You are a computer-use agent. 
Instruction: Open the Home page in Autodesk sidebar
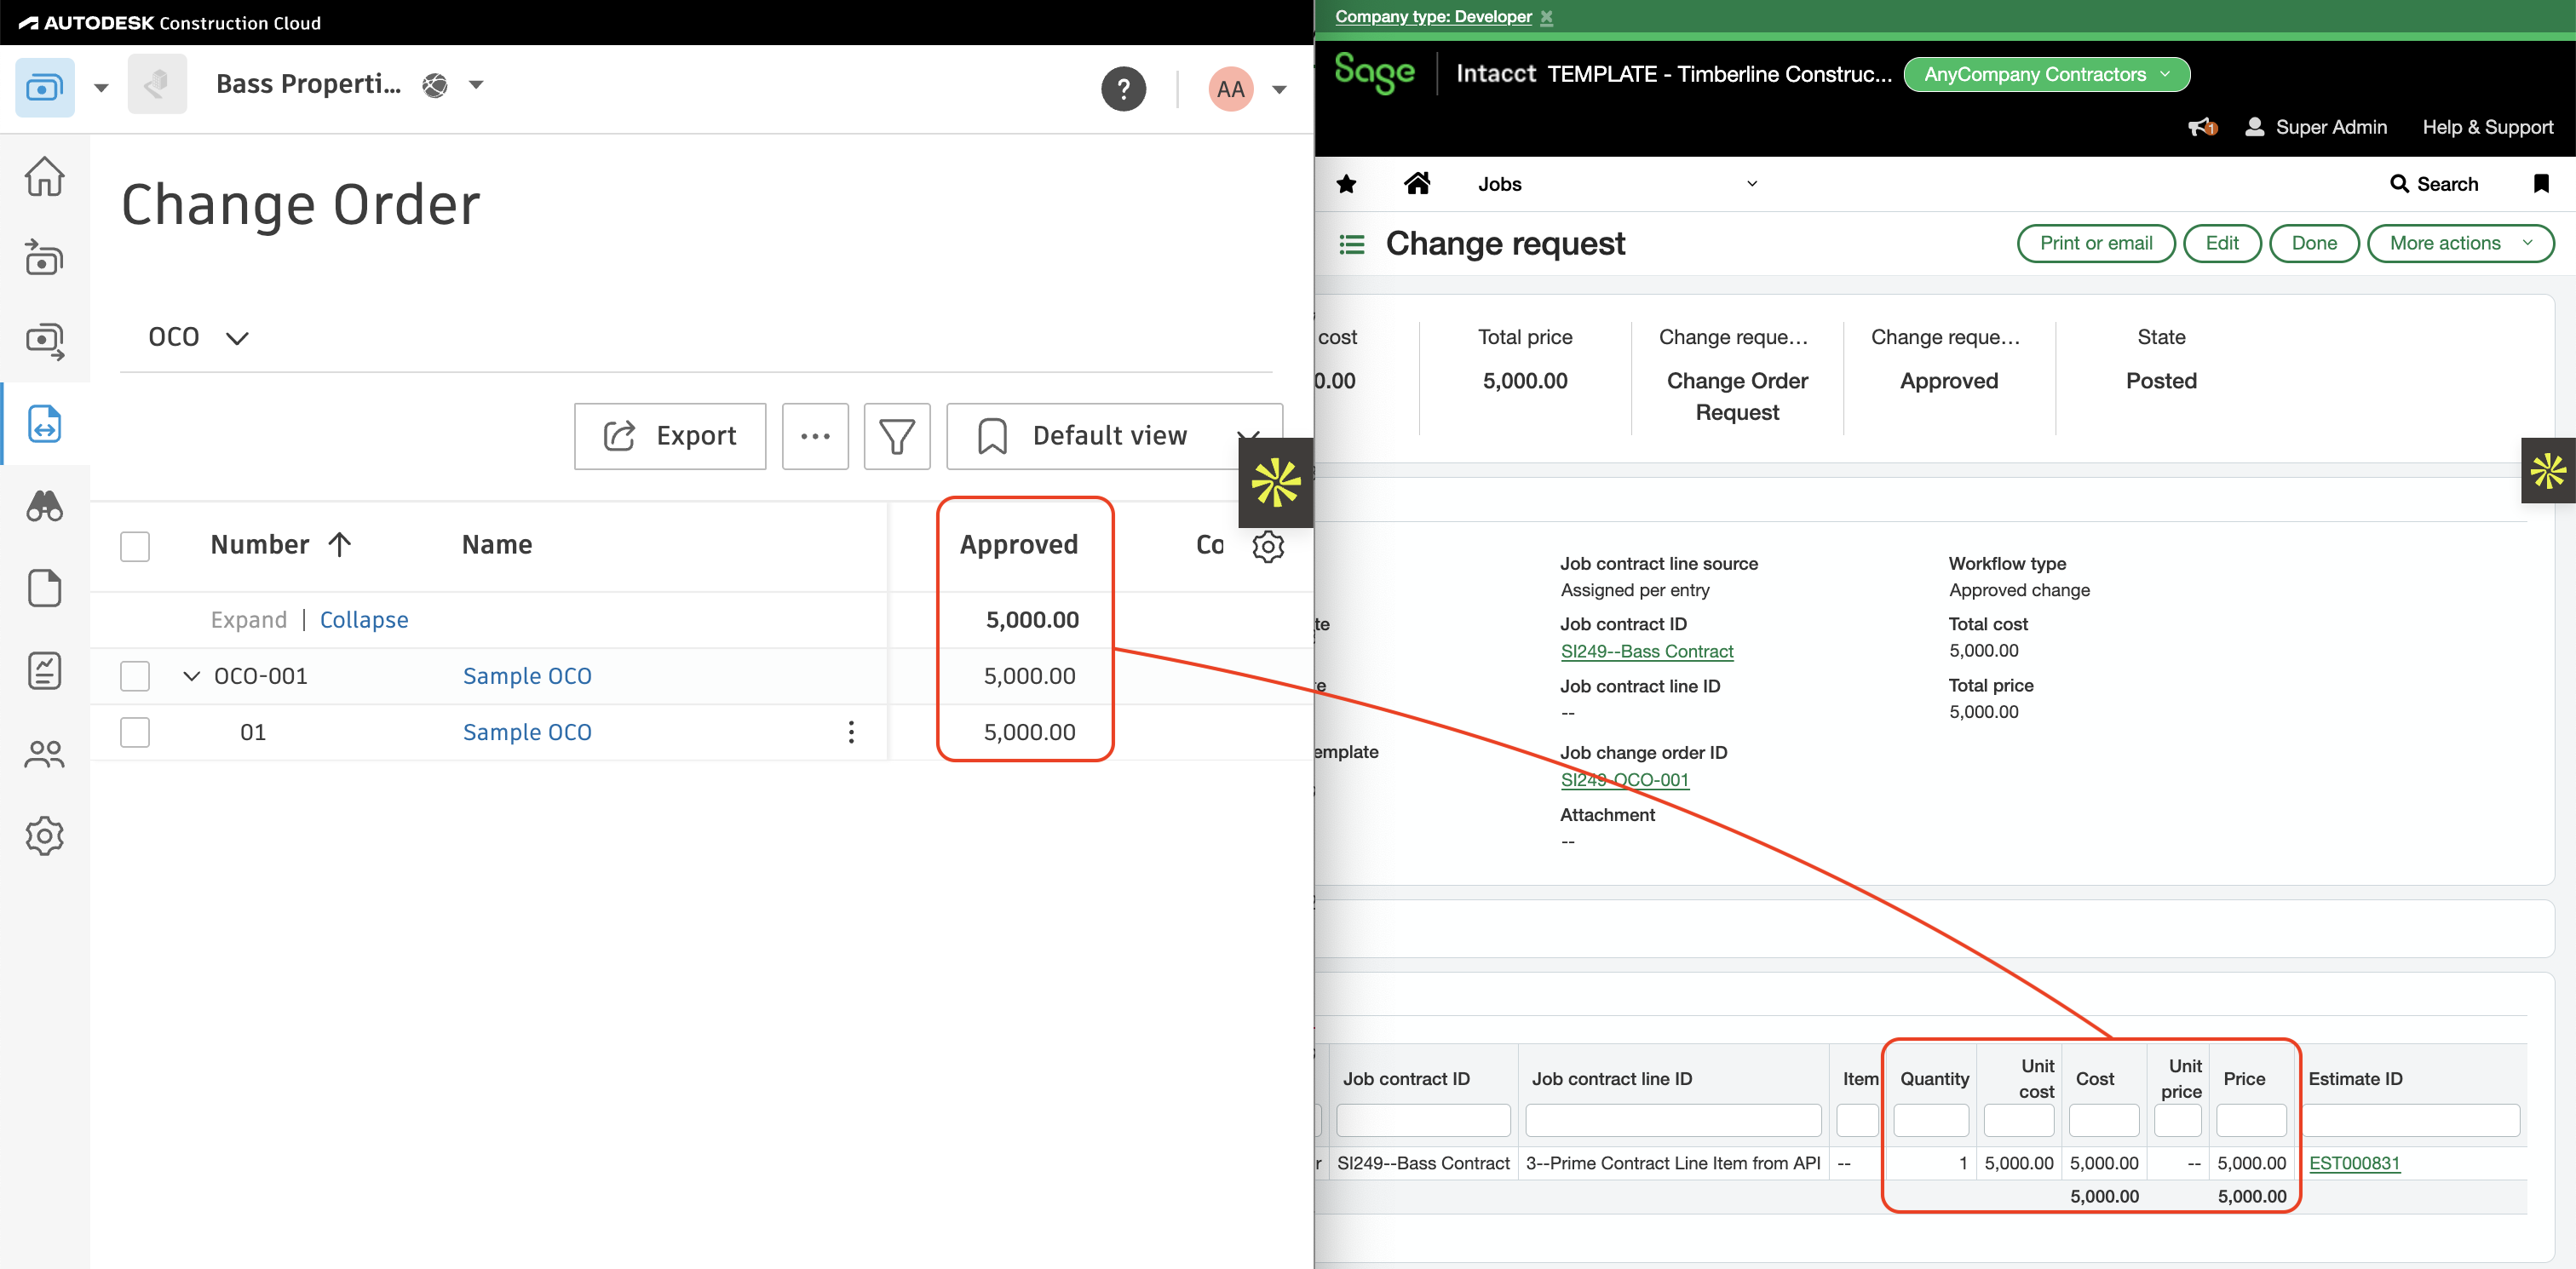[45, 176]
